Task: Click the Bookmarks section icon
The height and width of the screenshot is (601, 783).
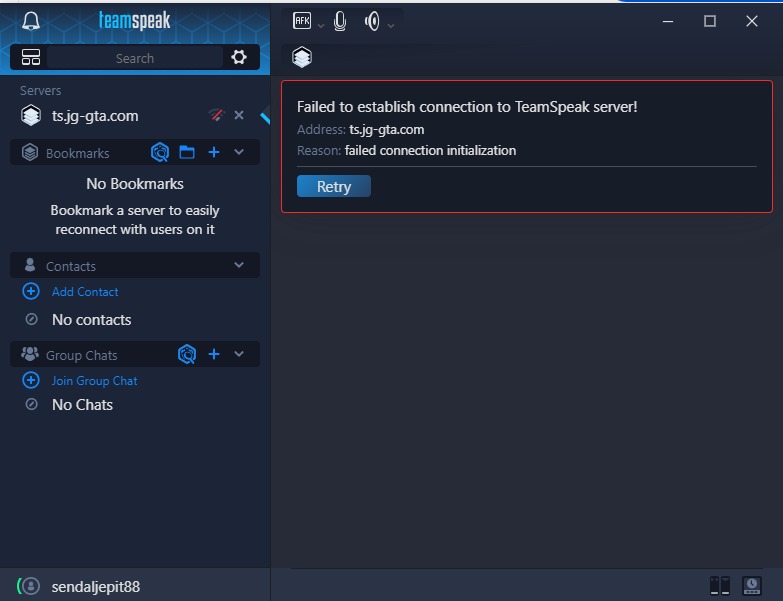Action: pos(30,152)
